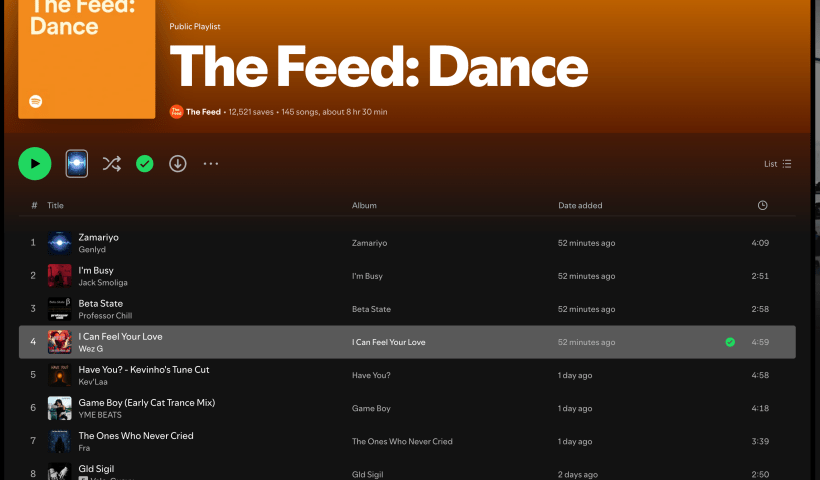This screenshot has height=480, width=820.
Task: Toggle the saved-to-library green checkmark
Action: coord(145,163)
